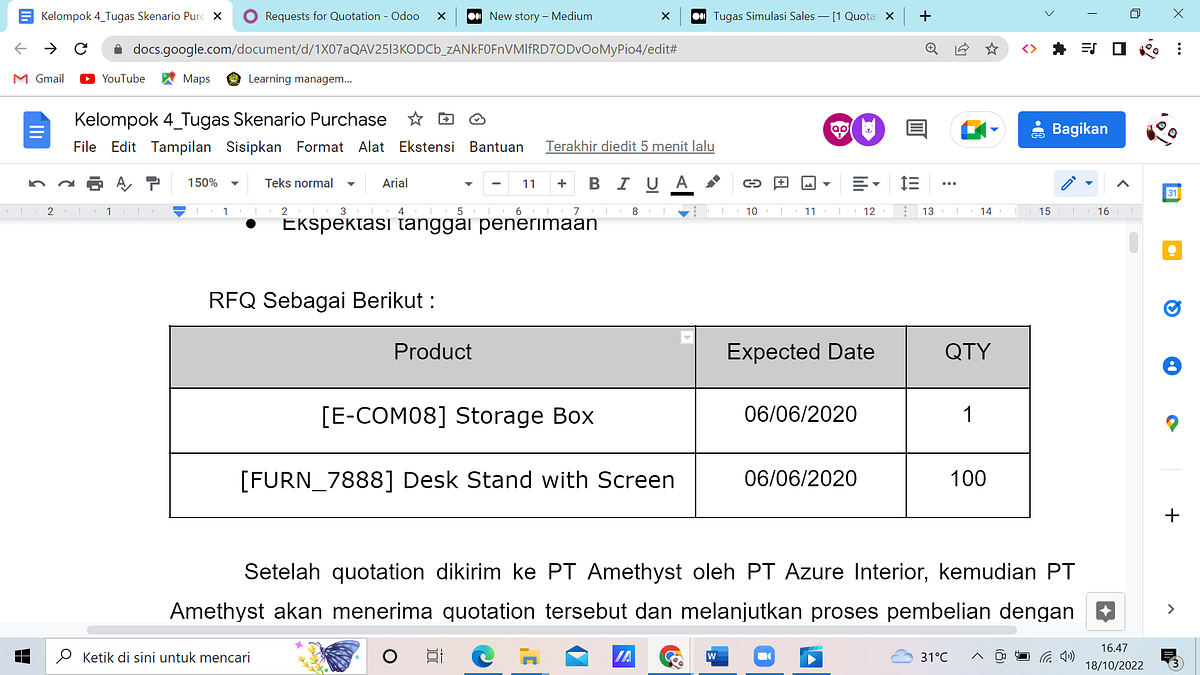Select the paint format tool
This screenshot has height=675, width=1200.
[x=152, y=183]
